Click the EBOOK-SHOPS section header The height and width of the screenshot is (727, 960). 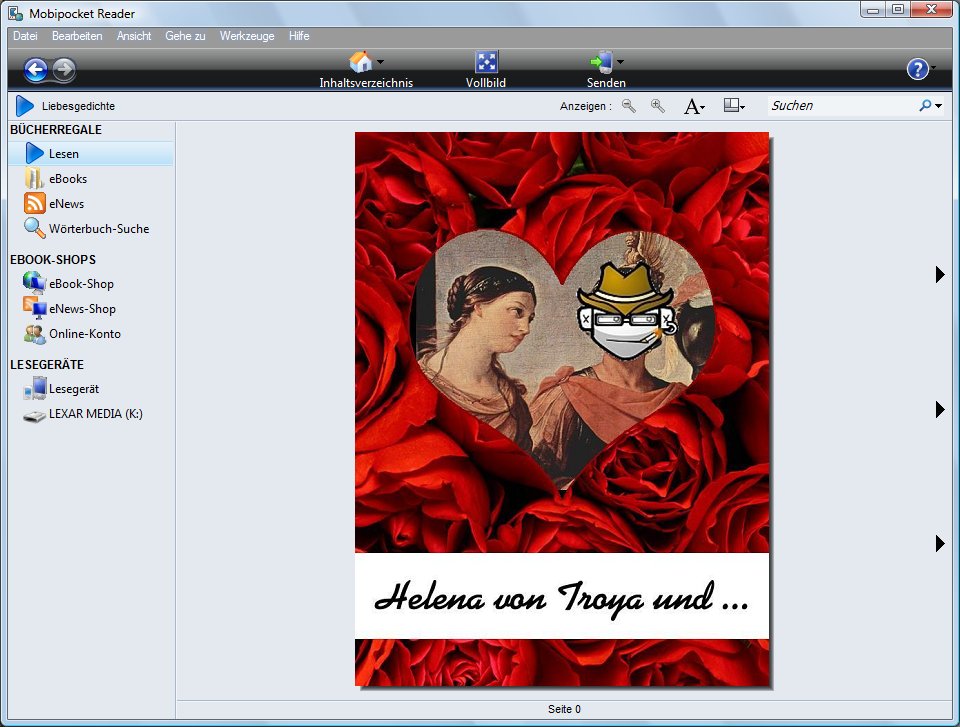click(x=53, y=260)
